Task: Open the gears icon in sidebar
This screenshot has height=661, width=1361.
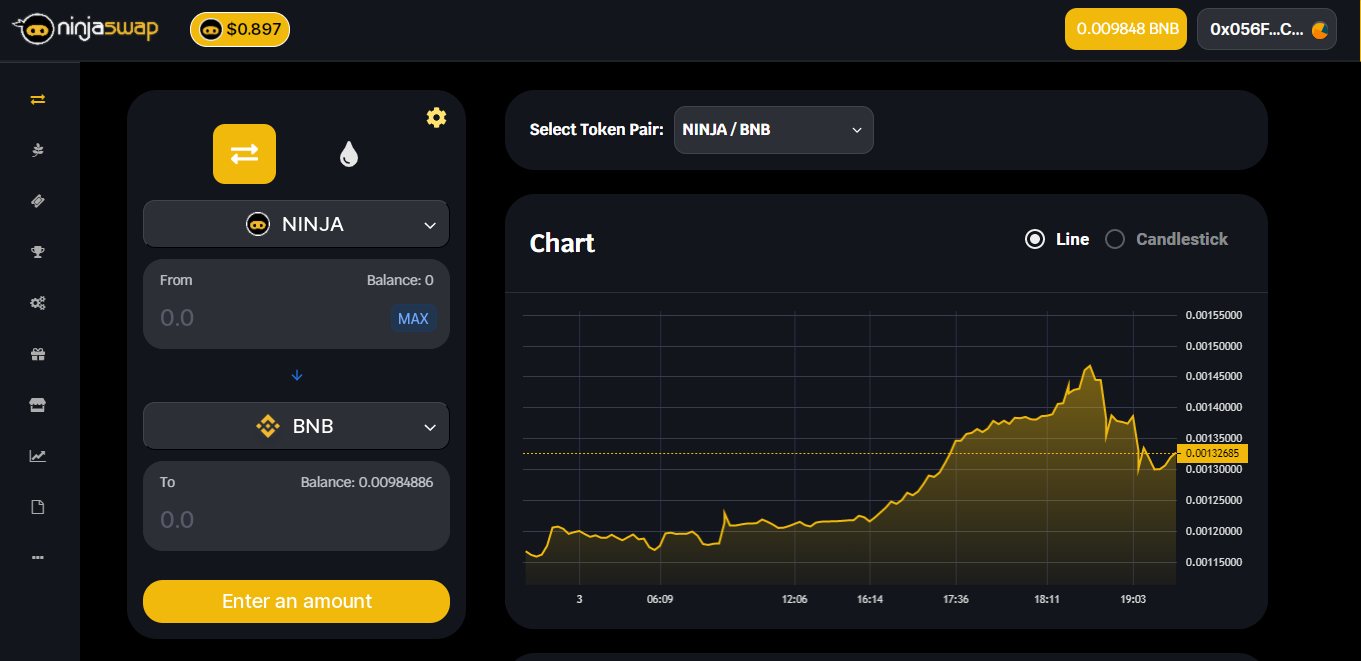Action: coord(38,303)
